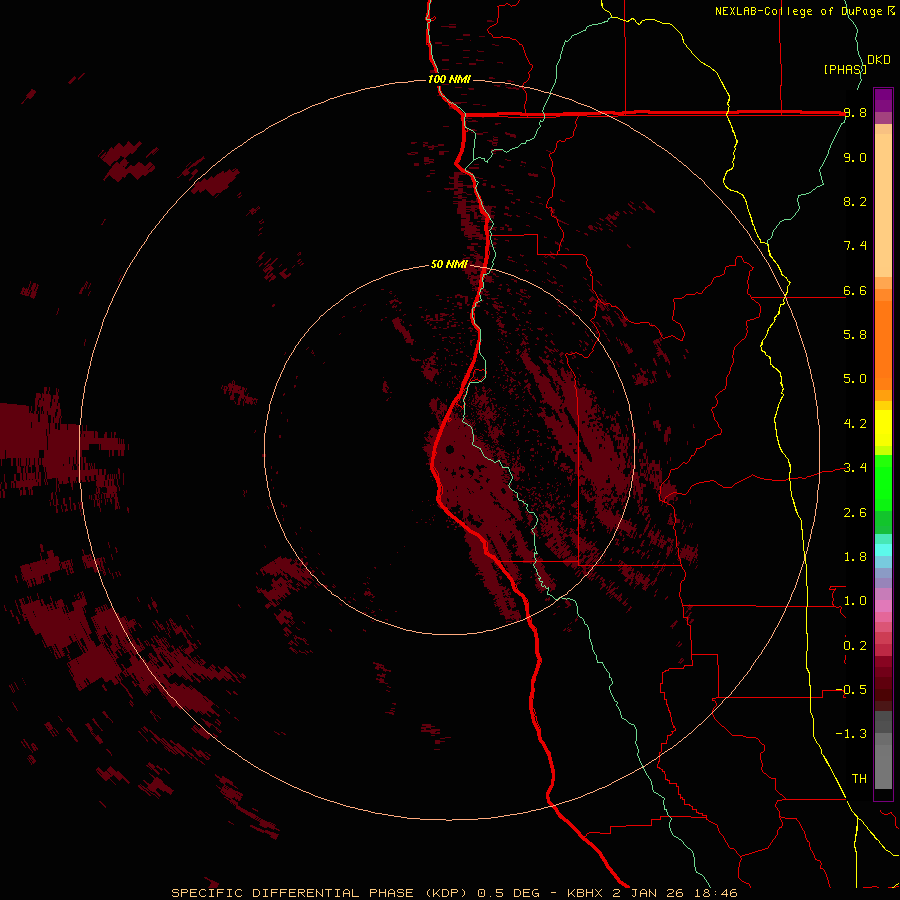The width and height of the screenshot is (900, 900).
Task: Select the 8.2 value on the color scale
Action: 855,201
